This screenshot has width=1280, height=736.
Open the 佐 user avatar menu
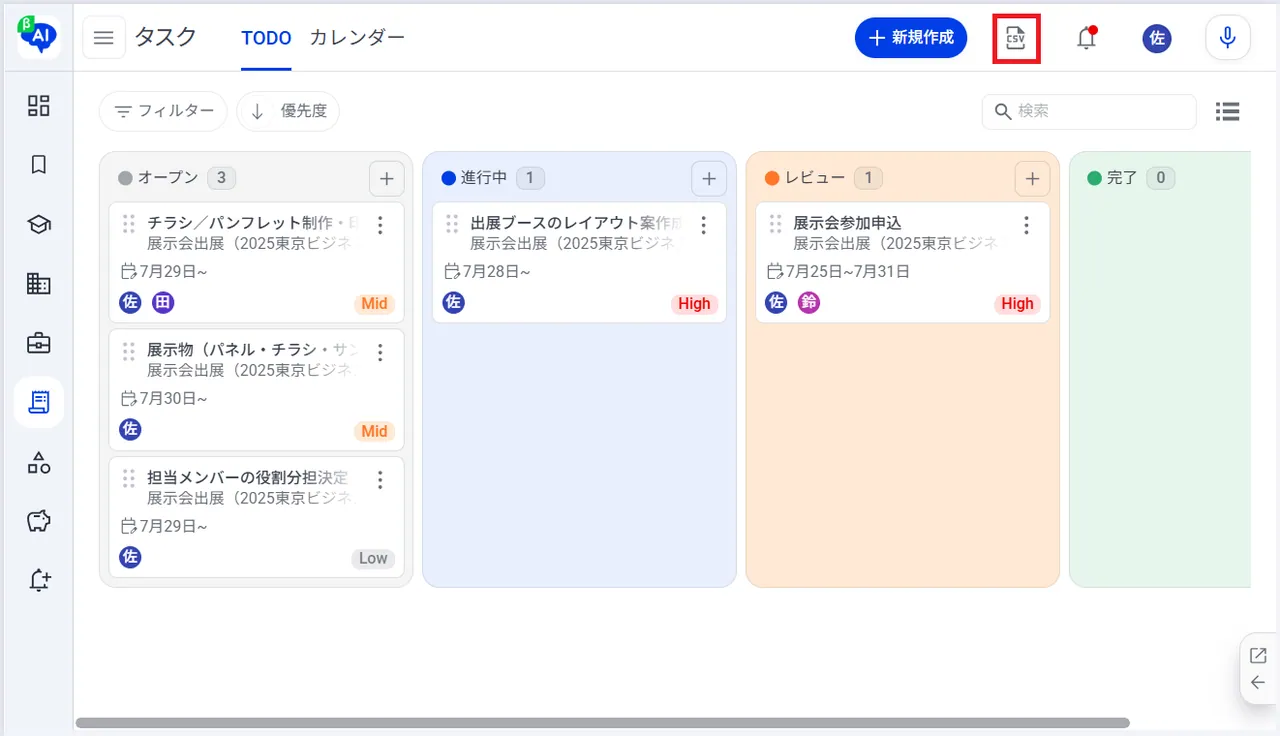point(1157,38)
